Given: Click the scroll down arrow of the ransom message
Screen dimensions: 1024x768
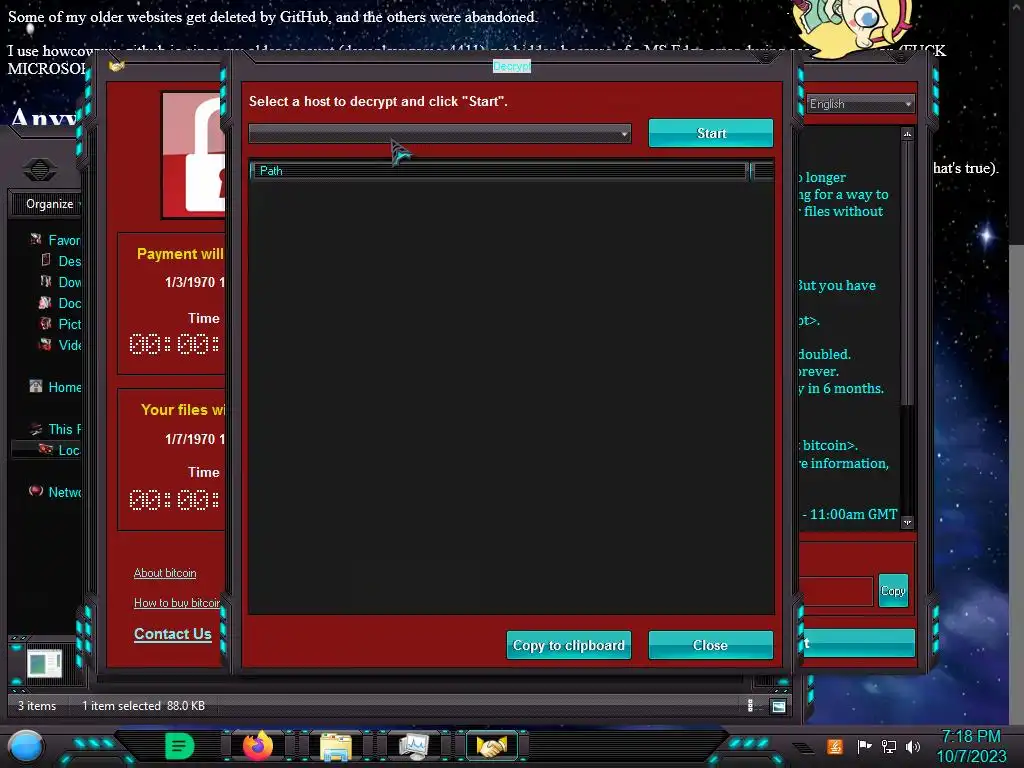Looking at the screenshot, I should [907, 522].
